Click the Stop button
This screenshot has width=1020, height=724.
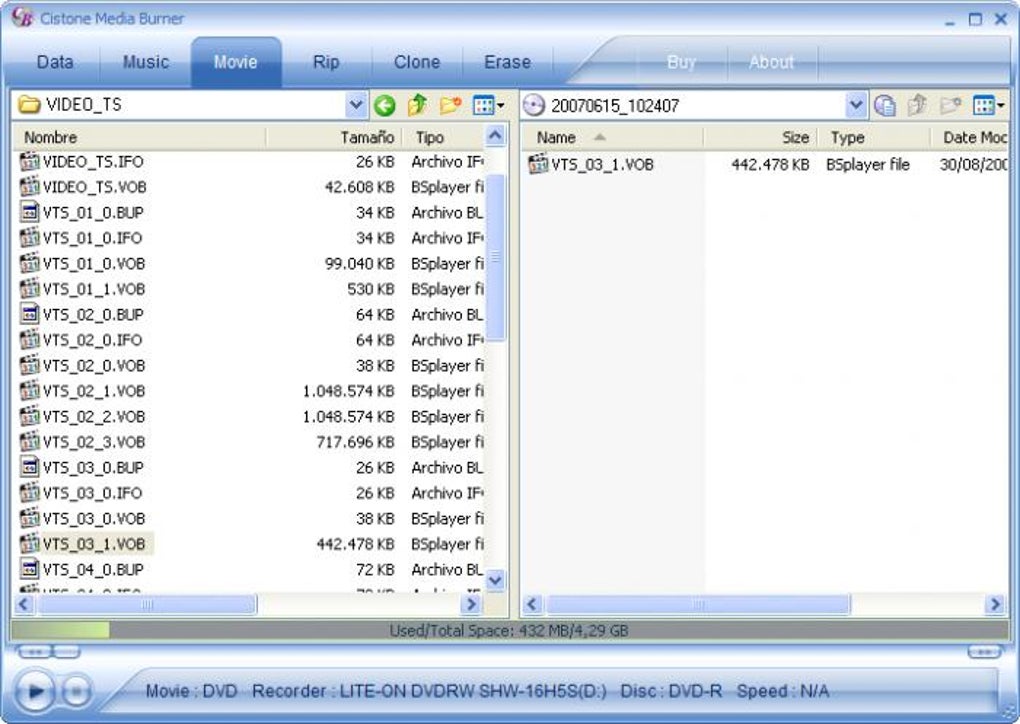click(x=77, y=691)
